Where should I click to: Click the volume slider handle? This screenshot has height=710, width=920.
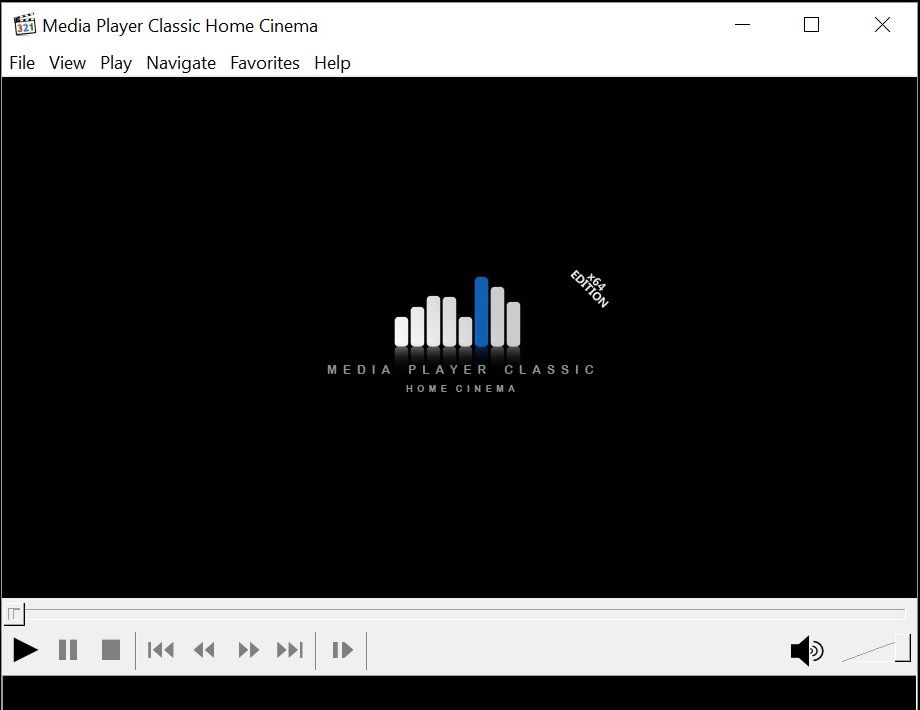pyautogui.click(x=902, y=648)
